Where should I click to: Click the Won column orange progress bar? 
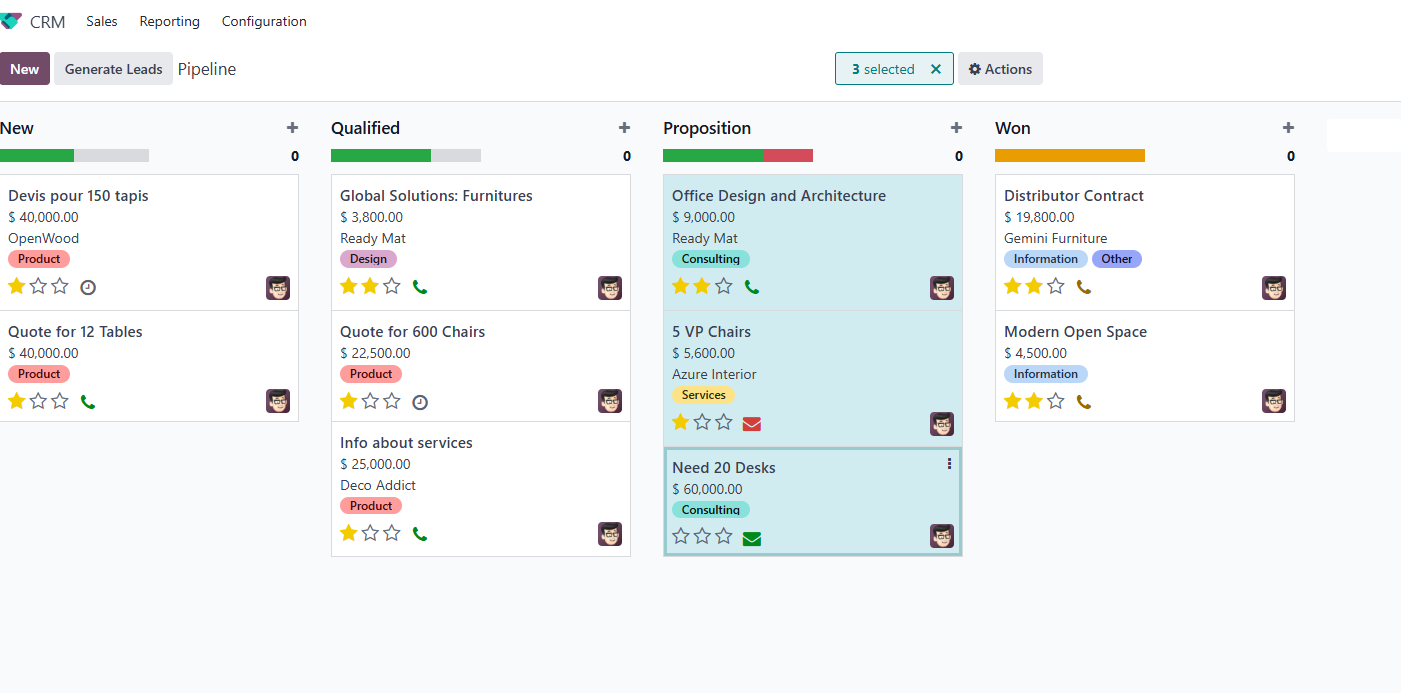[1070, 155]
